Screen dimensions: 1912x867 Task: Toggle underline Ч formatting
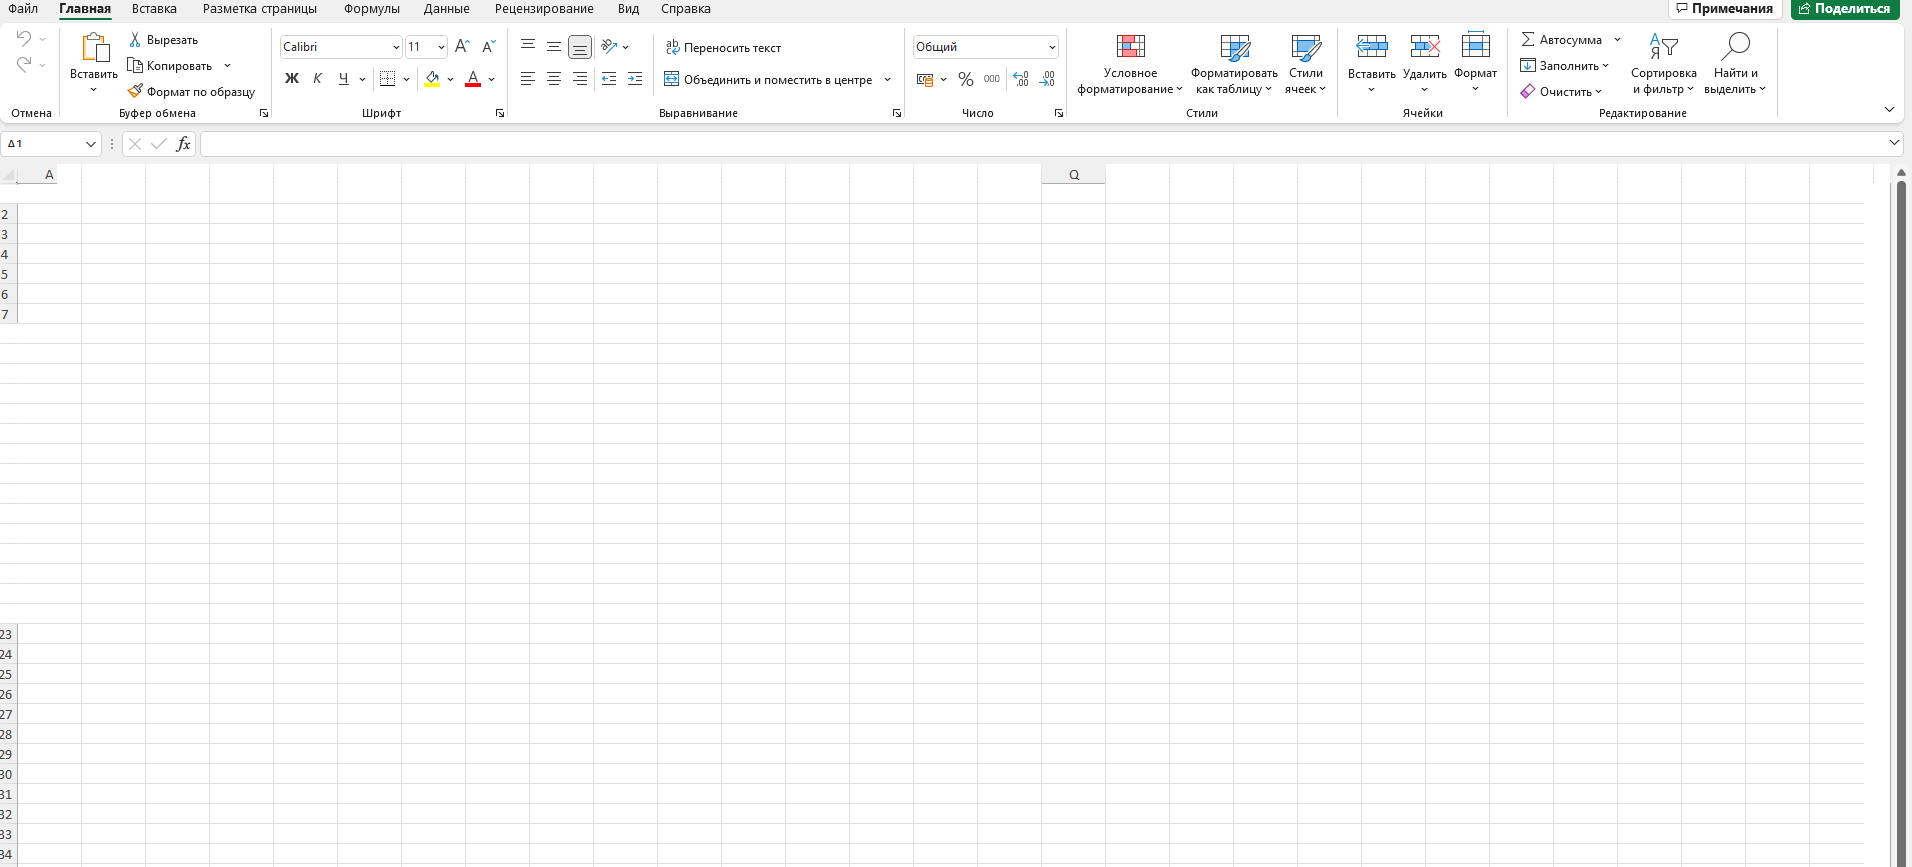pos(344,79)
